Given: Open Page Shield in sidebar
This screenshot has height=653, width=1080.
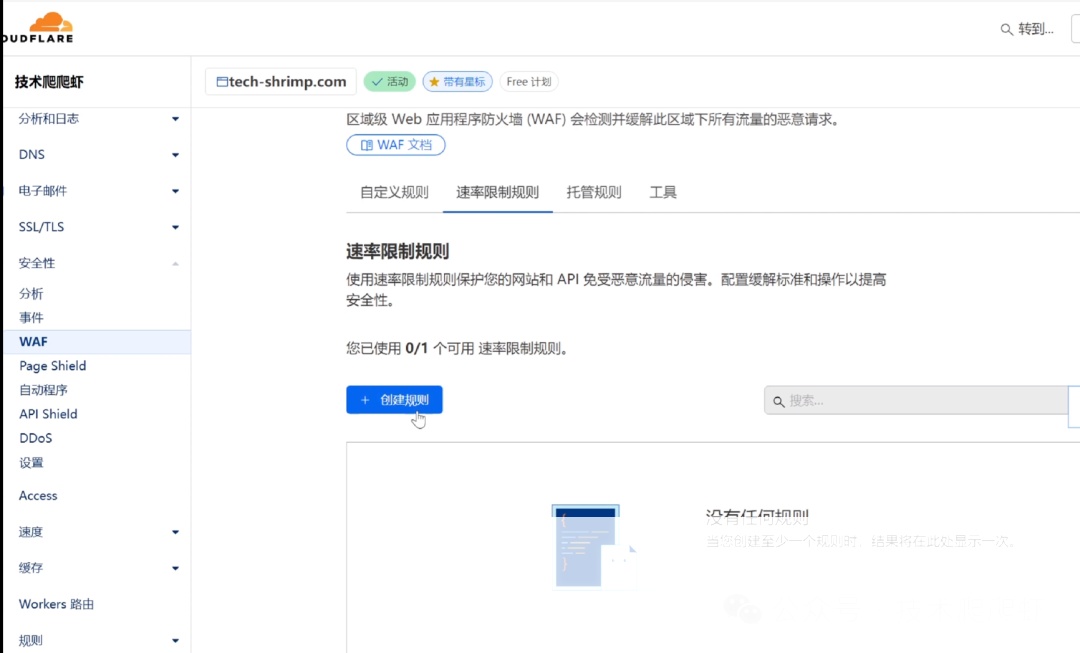Looking at the screenshot, I should coord(52,366).
